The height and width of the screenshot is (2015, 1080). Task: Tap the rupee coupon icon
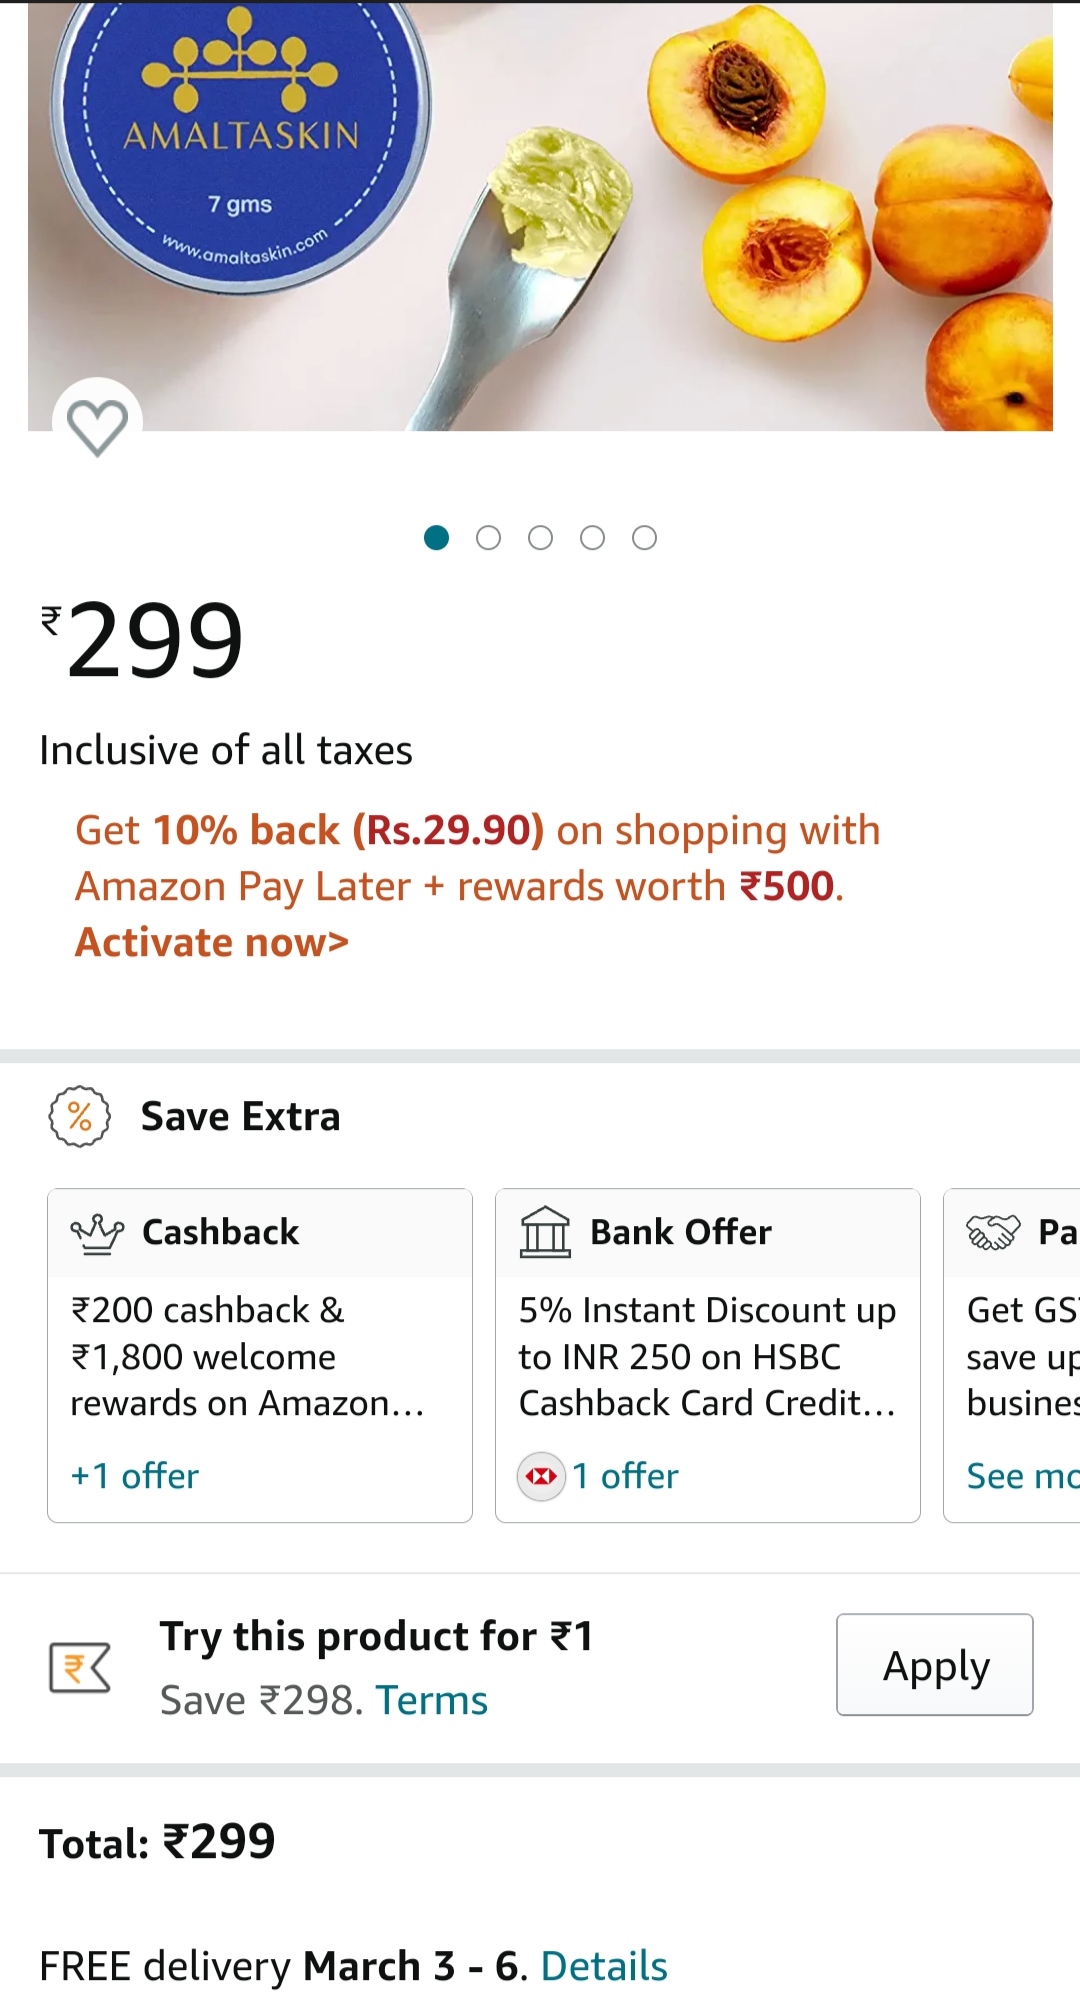[80, 1667]
